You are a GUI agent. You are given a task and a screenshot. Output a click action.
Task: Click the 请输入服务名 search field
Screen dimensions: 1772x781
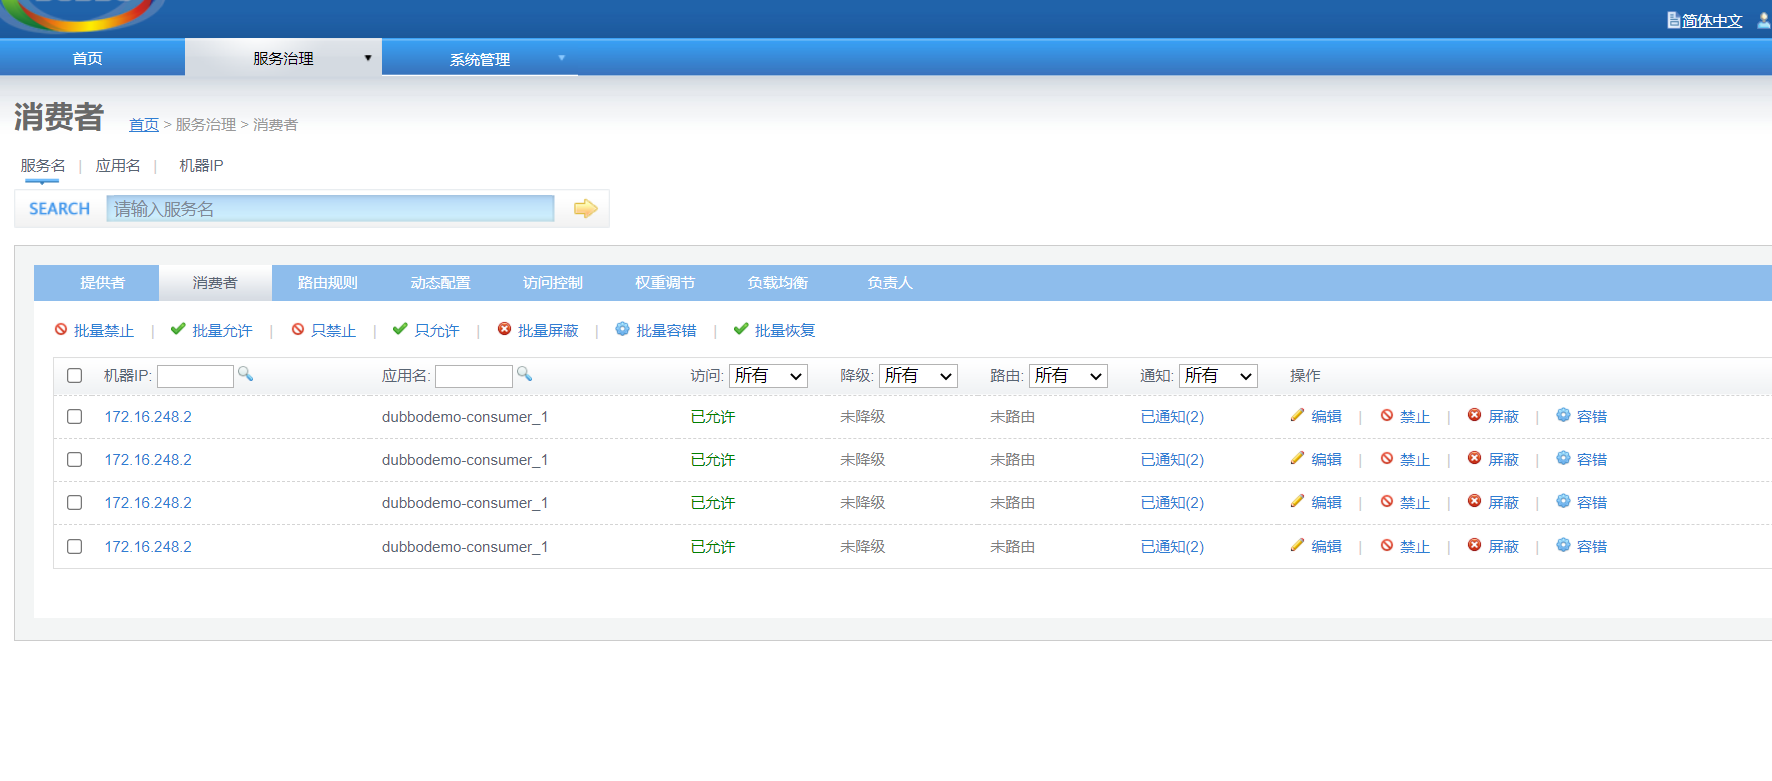tap(330, 208)
